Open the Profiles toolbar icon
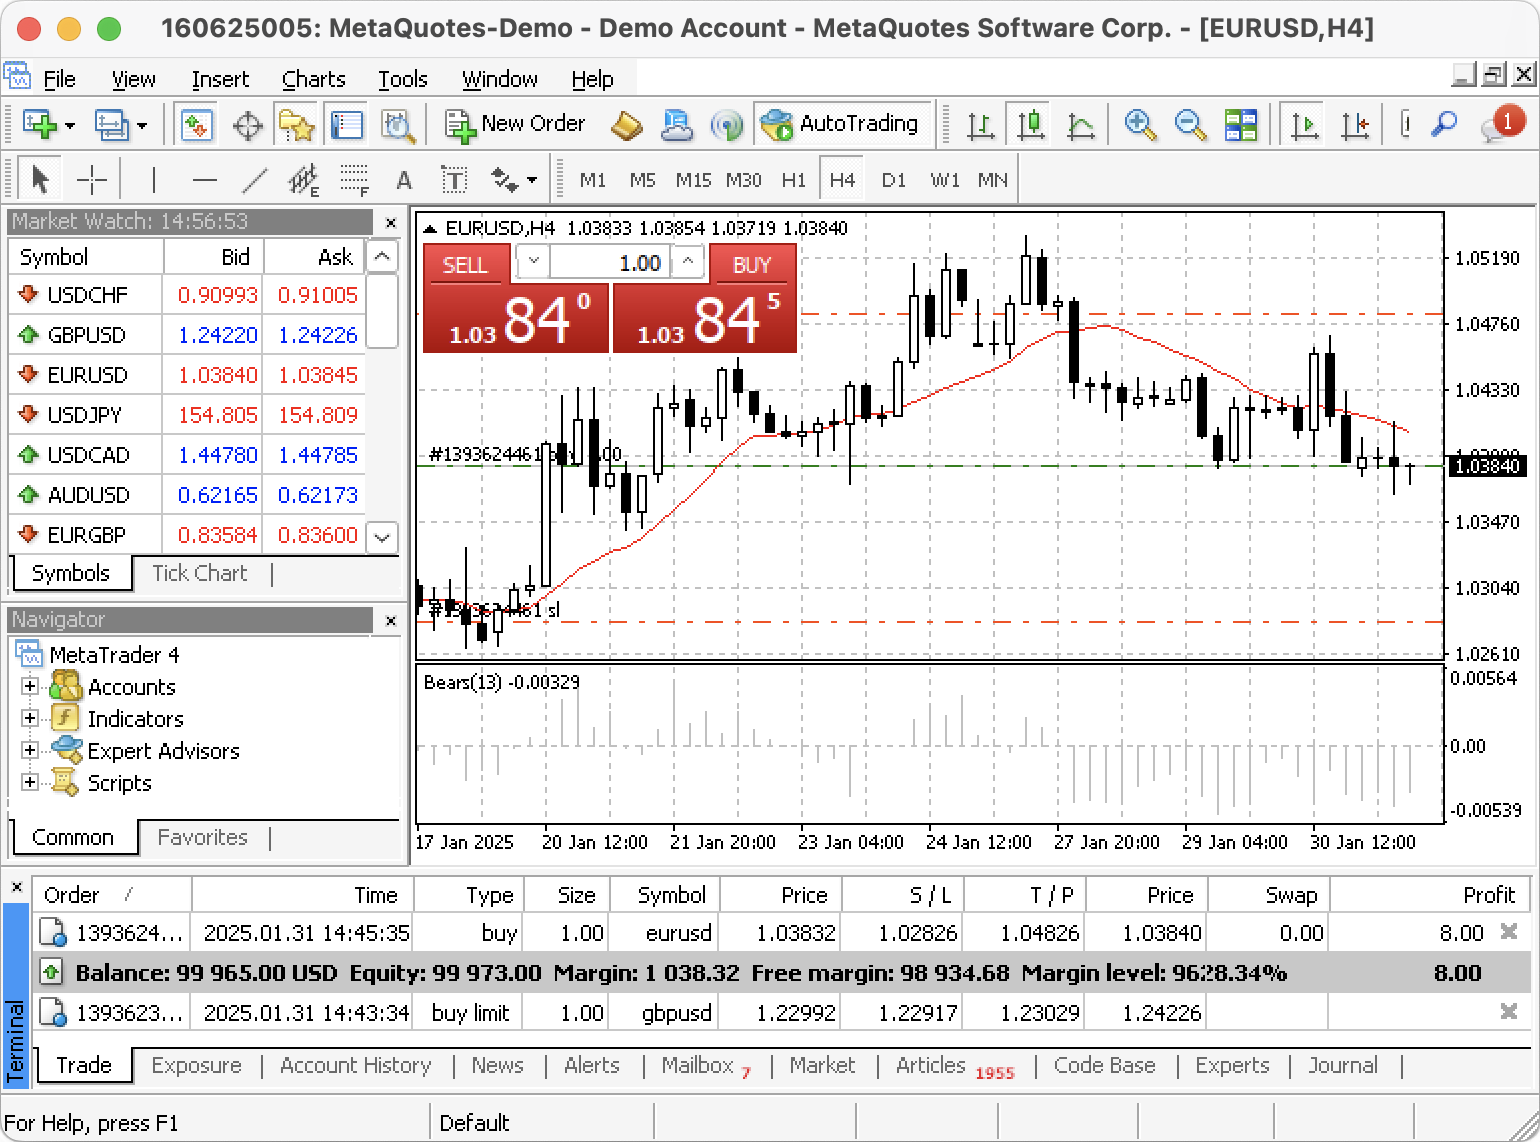1540x1142 pixels. pos(111,125)
